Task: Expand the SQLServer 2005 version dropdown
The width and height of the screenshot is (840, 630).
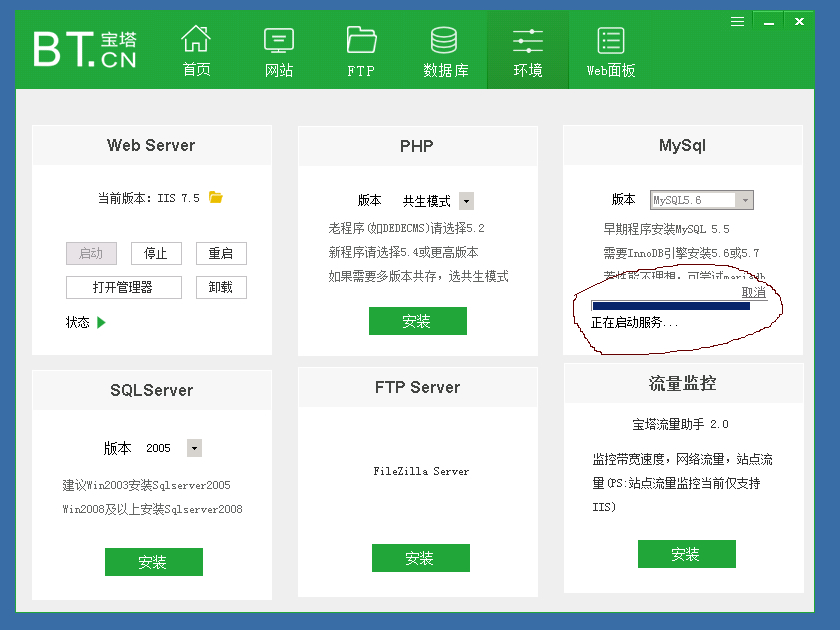Action: click(x=194, y=448)
